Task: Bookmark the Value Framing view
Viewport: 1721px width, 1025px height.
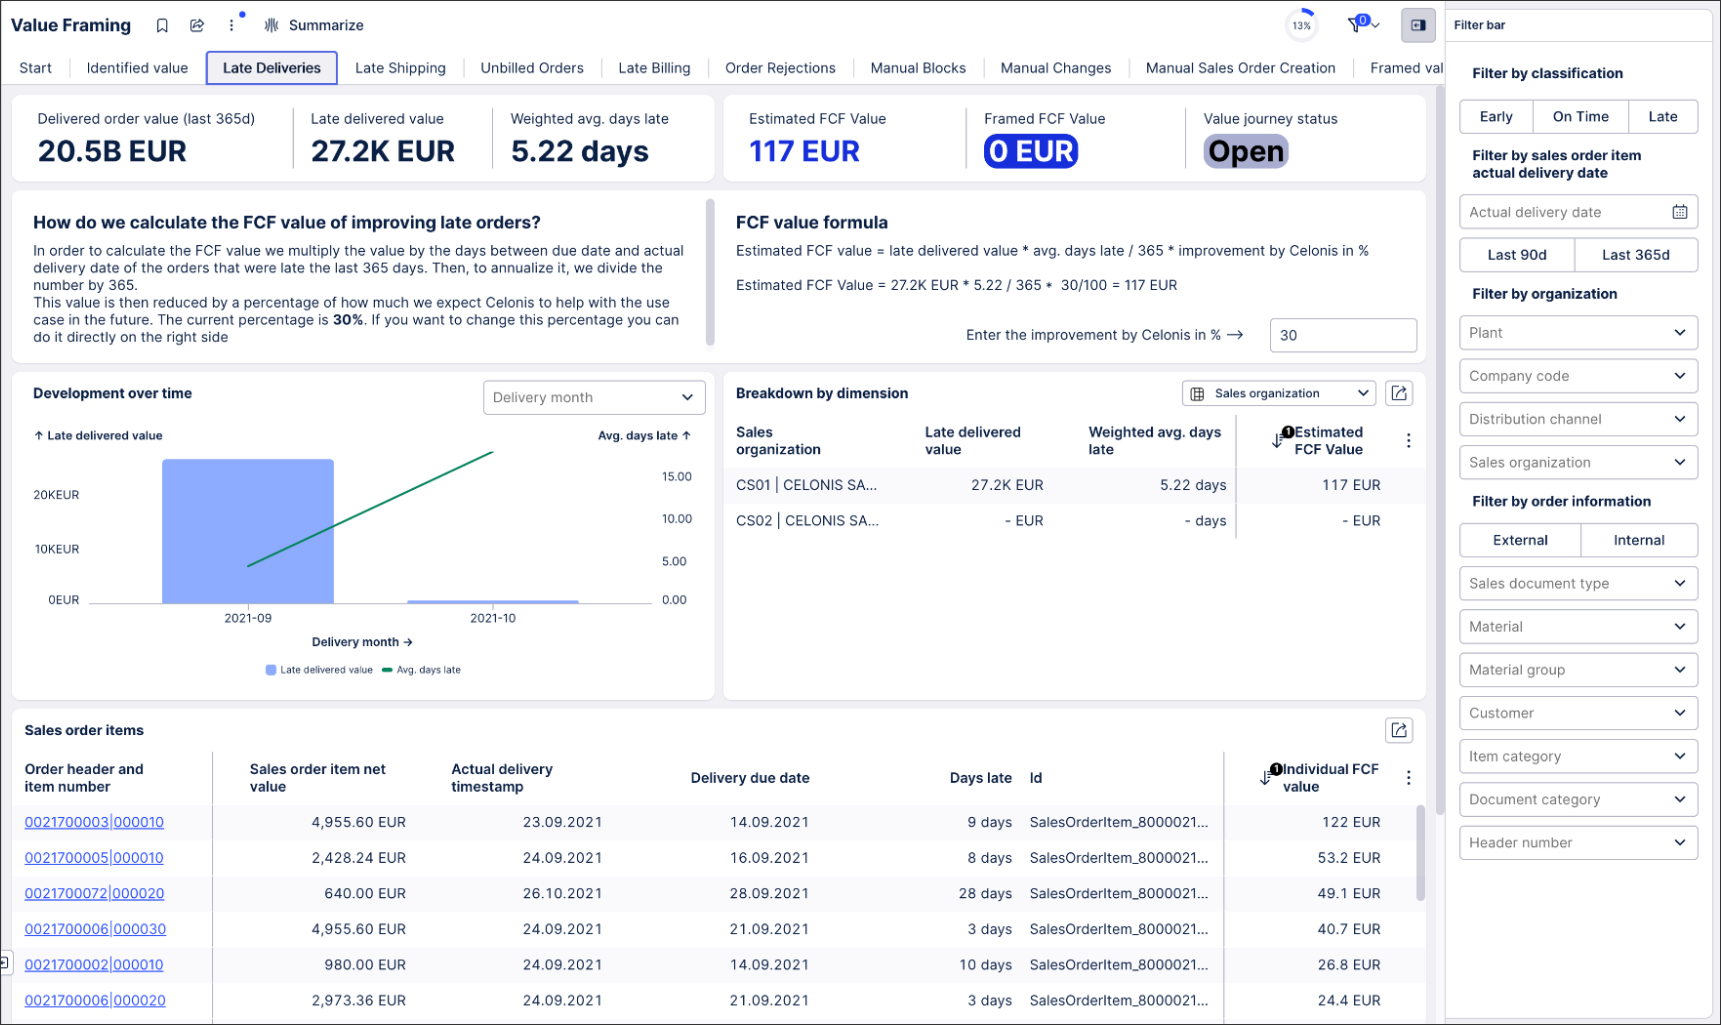Action: tap(162, 25)
